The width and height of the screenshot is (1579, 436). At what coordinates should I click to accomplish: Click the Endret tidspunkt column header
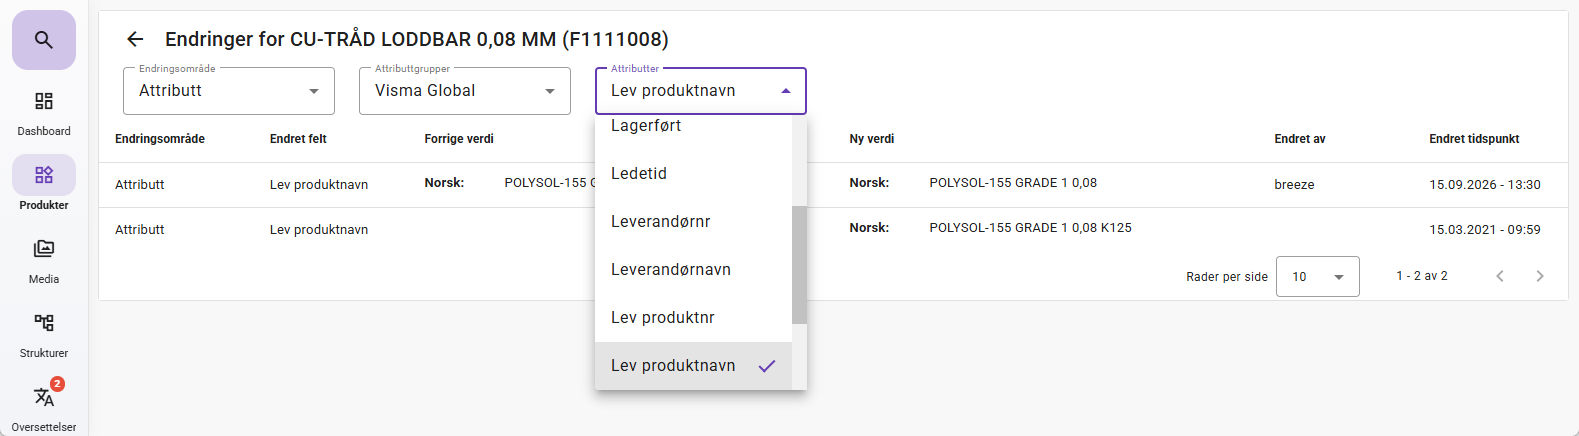(x=1474, y=139)
